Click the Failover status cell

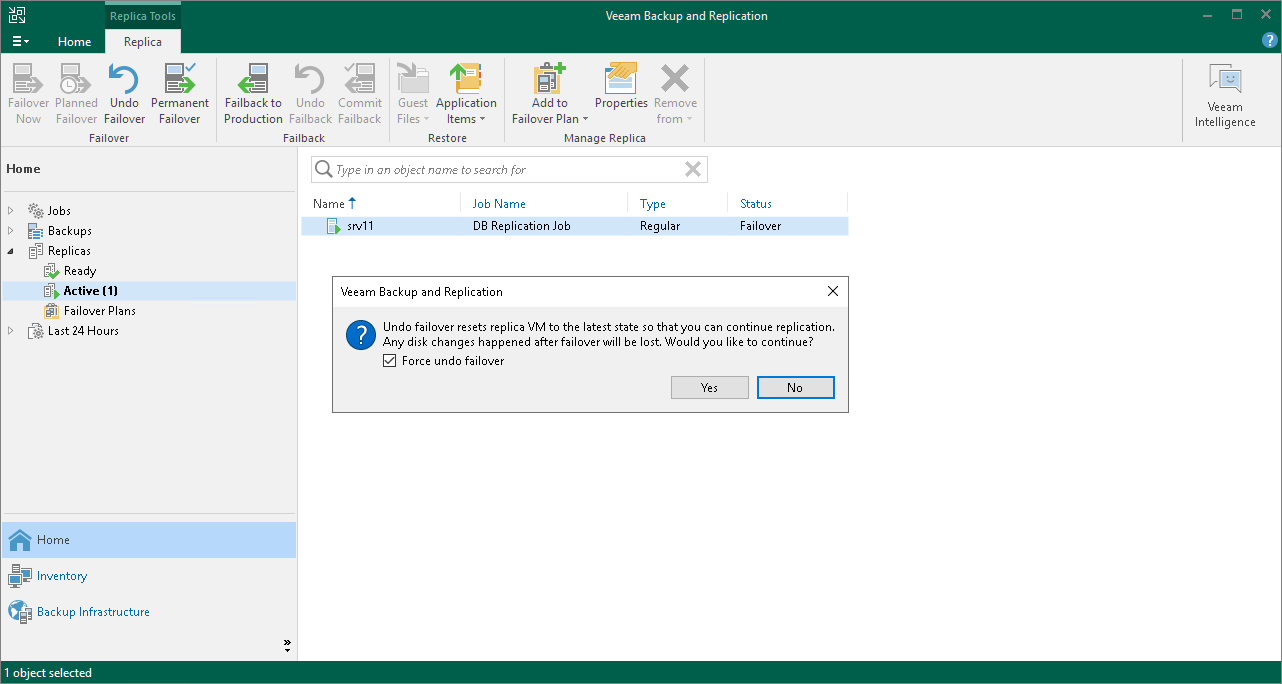click(760, 226)
